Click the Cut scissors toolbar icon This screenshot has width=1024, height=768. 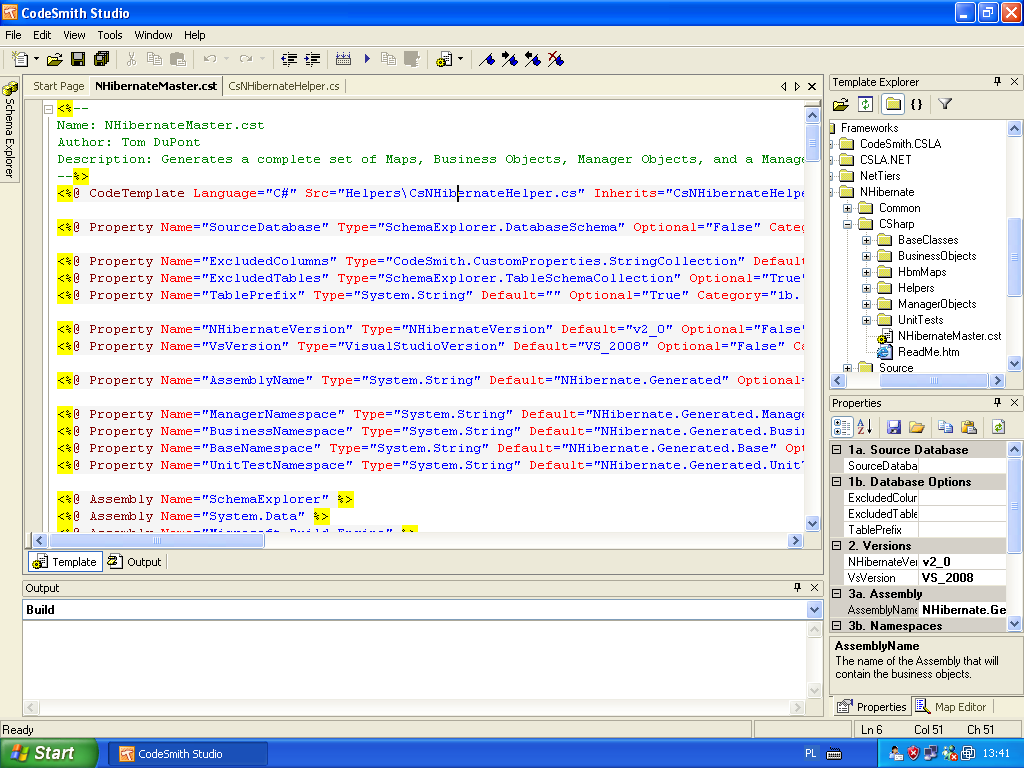coord(131,59)
